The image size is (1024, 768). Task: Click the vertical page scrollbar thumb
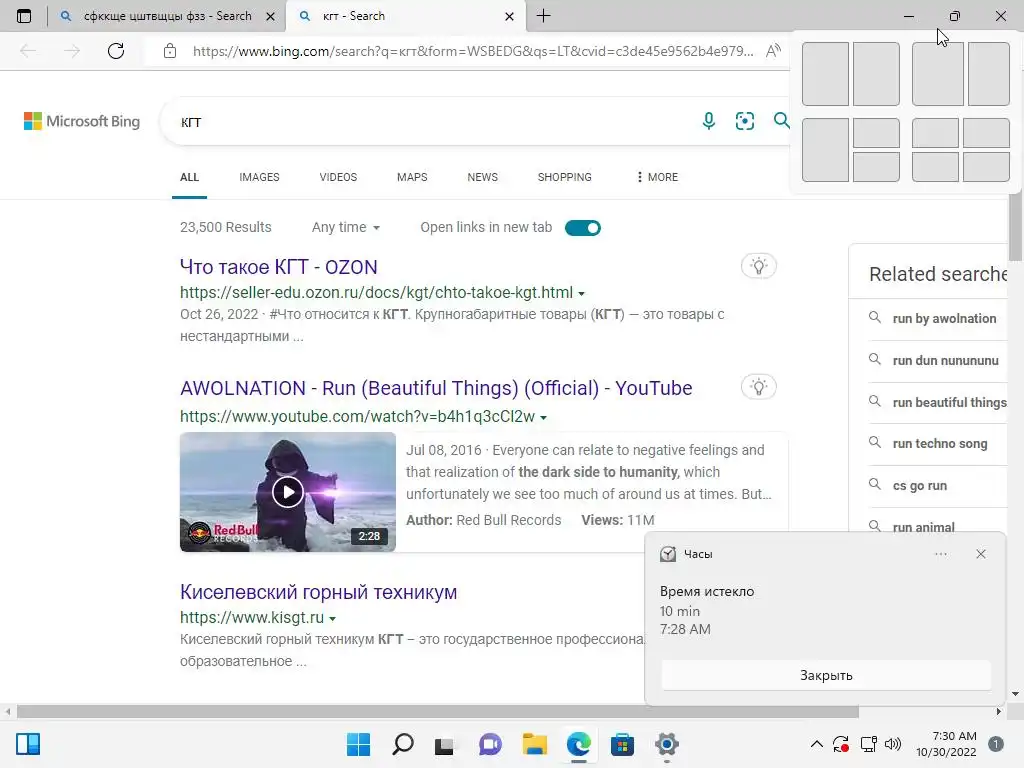pos(1015,229)
